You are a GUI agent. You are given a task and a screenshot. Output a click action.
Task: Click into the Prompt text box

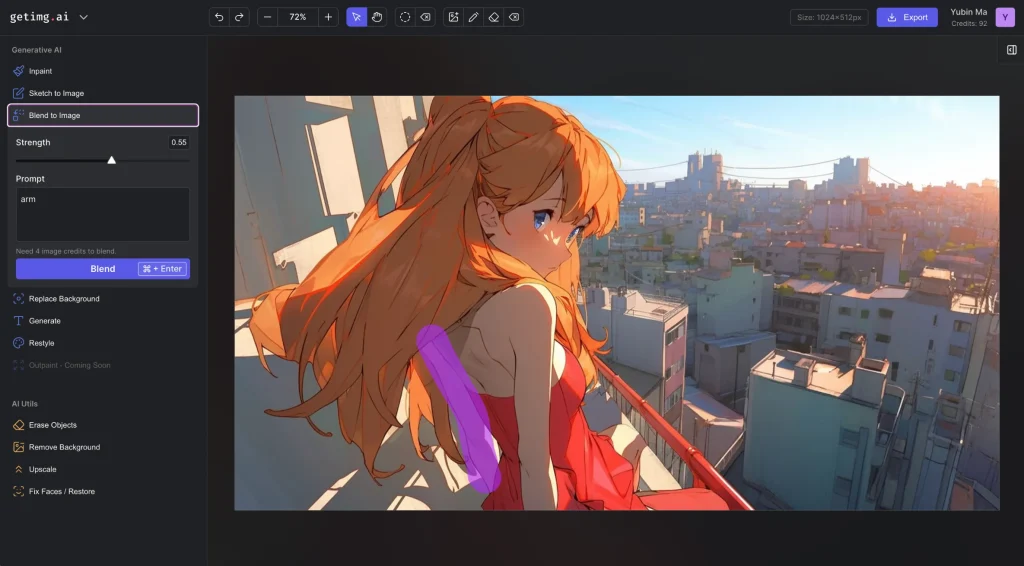[102, 214]
